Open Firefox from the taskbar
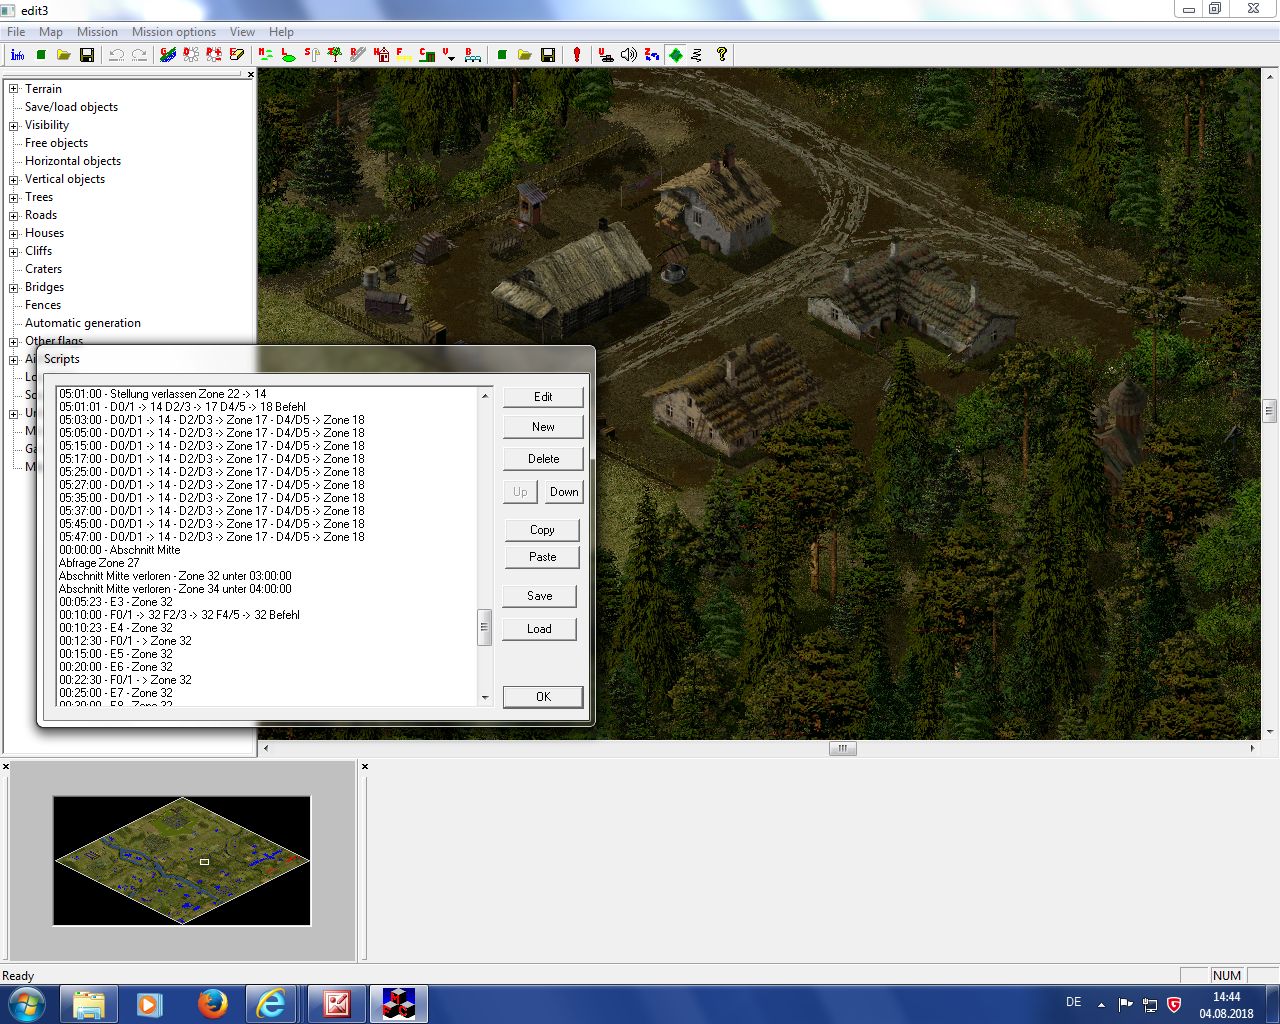Screen dimensions: 1280x1024 pyautogui.click(x=212, y=1004)
